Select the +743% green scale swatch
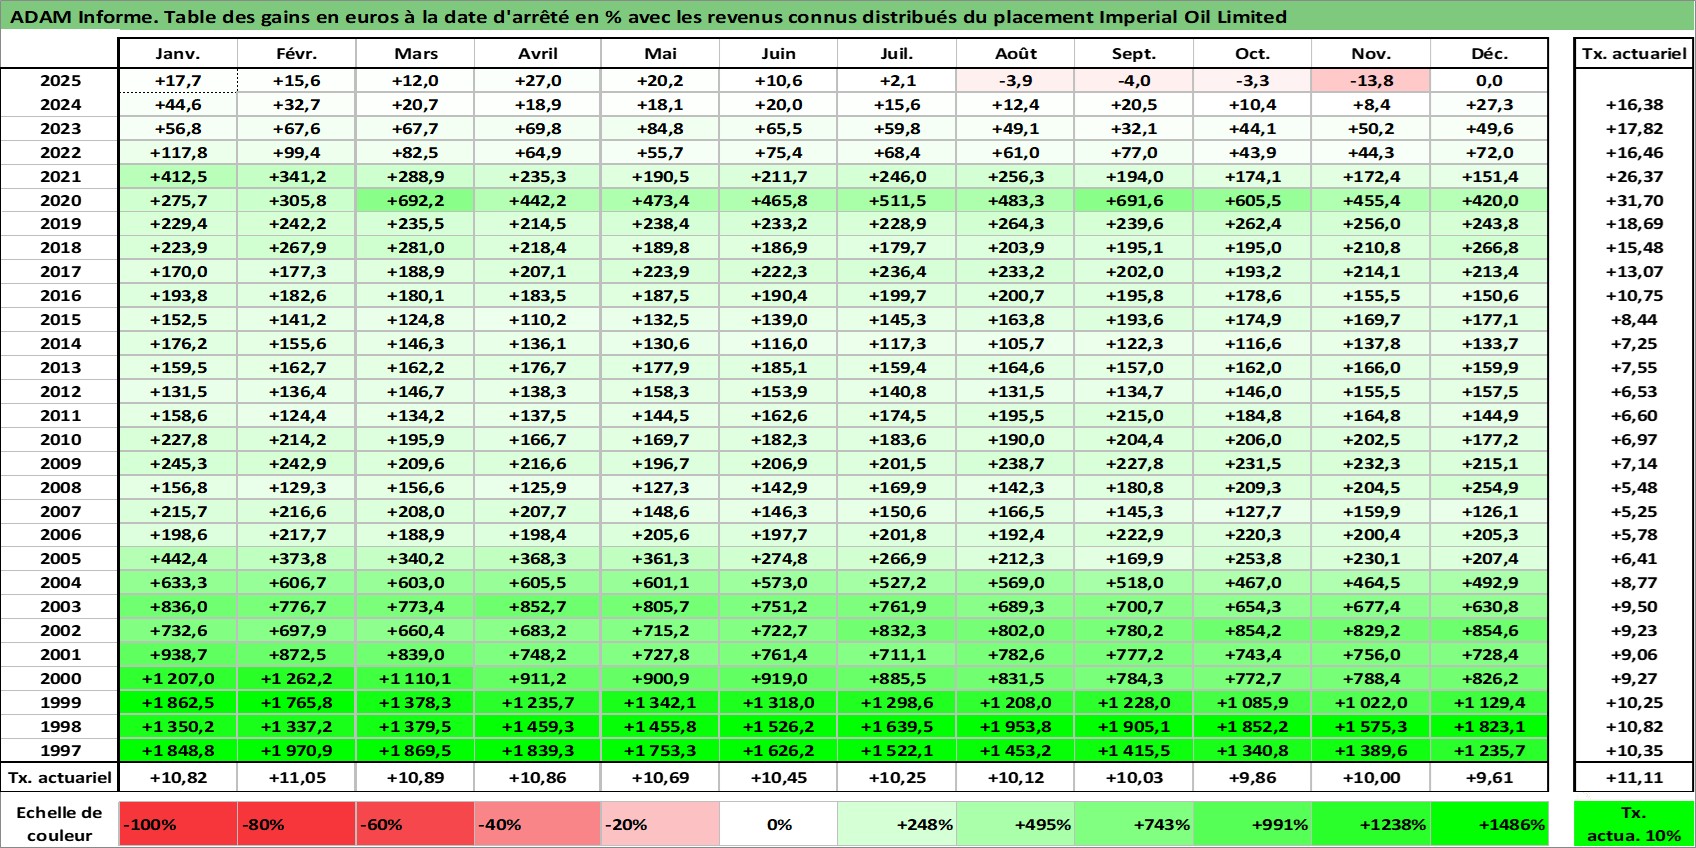1696x848 pixels. 1134,824
